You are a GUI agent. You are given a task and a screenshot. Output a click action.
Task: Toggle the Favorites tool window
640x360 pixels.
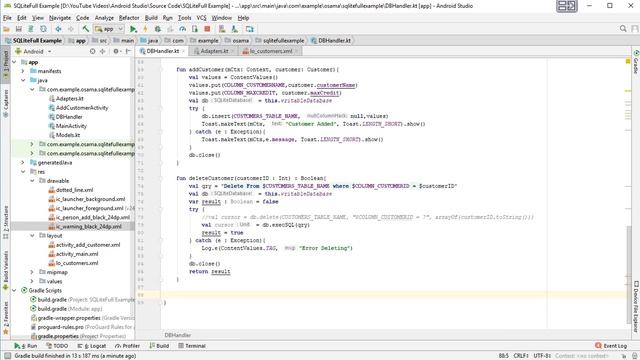click(6, 318)
